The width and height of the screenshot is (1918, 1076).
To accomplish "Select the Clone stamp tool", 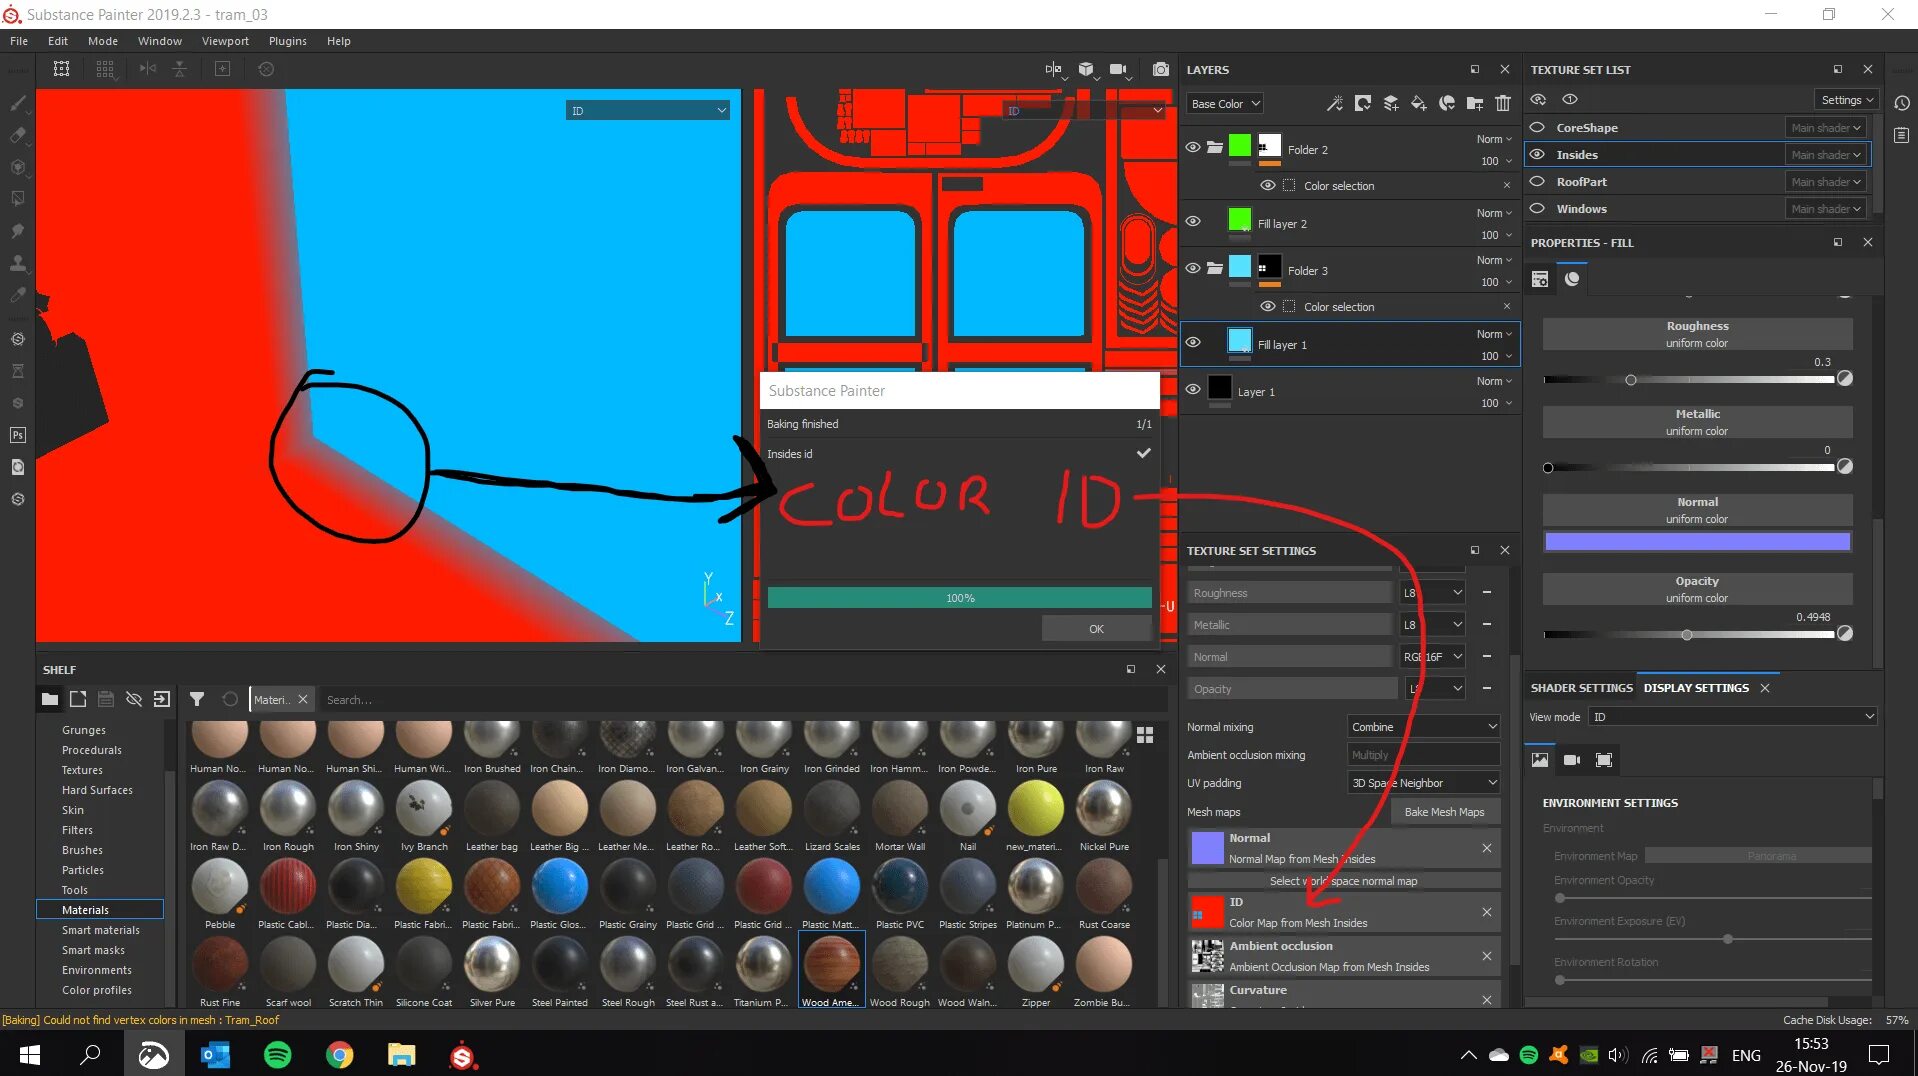I will 18,263.
